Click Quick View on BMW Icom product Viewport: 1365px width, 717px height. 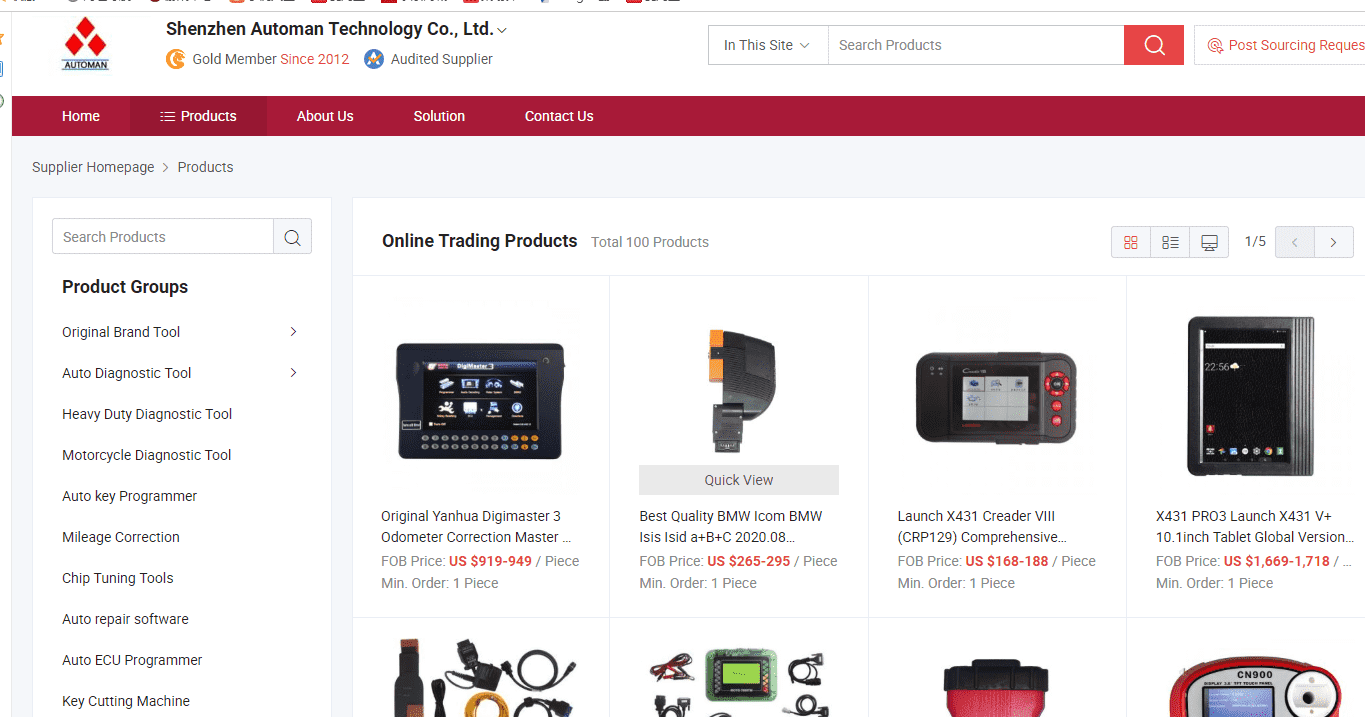[739, 480]
